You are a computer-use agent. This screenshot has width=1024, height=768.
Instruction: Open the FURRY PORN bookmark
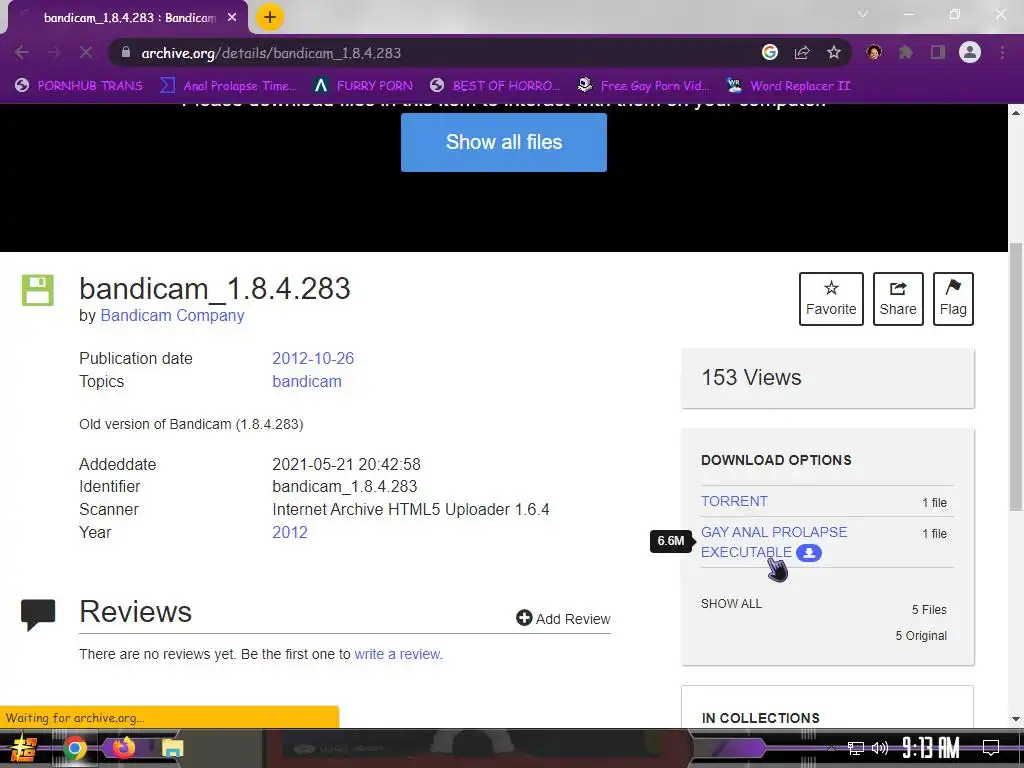(x=363, y=86)
